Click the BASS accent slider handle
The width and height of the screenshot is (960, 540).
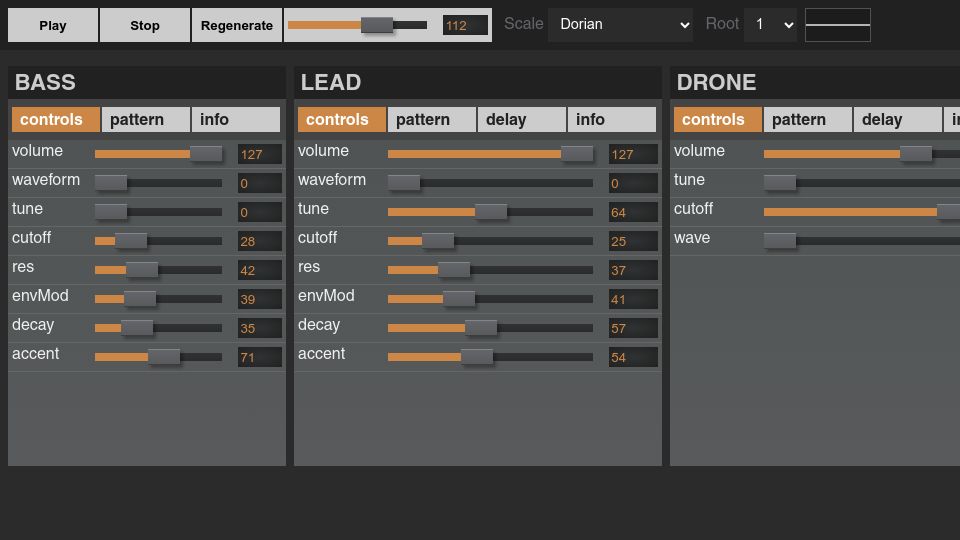pyautogui.click(x=163, y=357)
